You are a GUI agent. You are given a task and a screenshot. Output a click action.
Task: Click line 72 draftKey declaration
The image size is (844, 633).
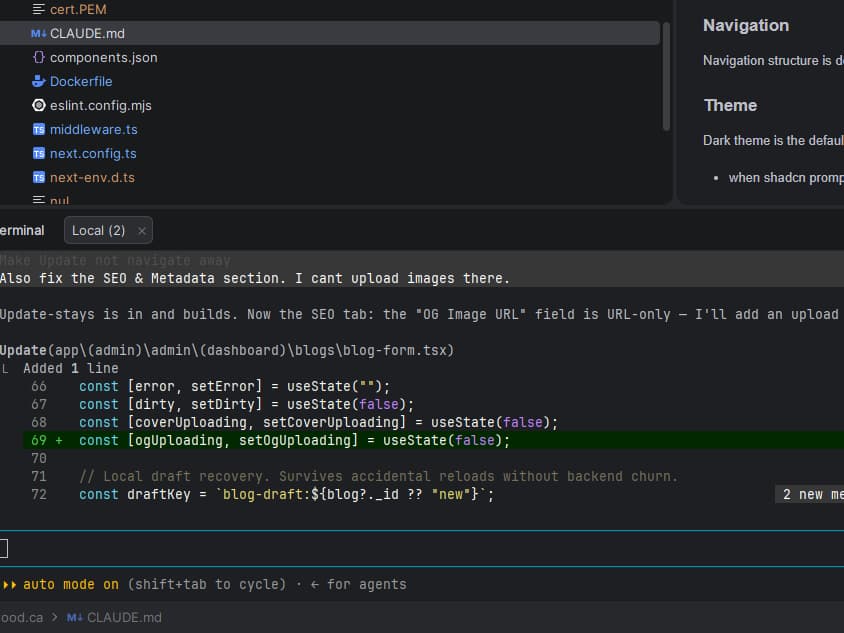point(286,494)
